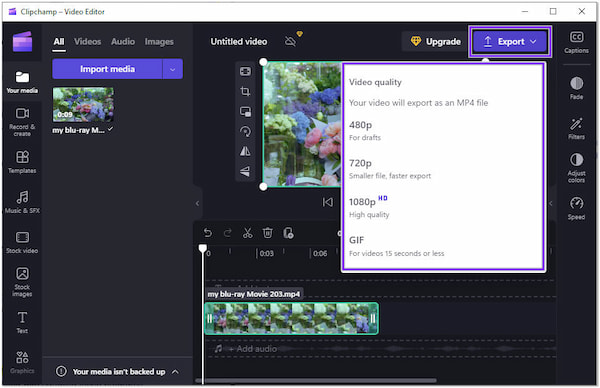Choose the GIF export option
This screenshot has height=388, width=600.
(x=443, y=246)
